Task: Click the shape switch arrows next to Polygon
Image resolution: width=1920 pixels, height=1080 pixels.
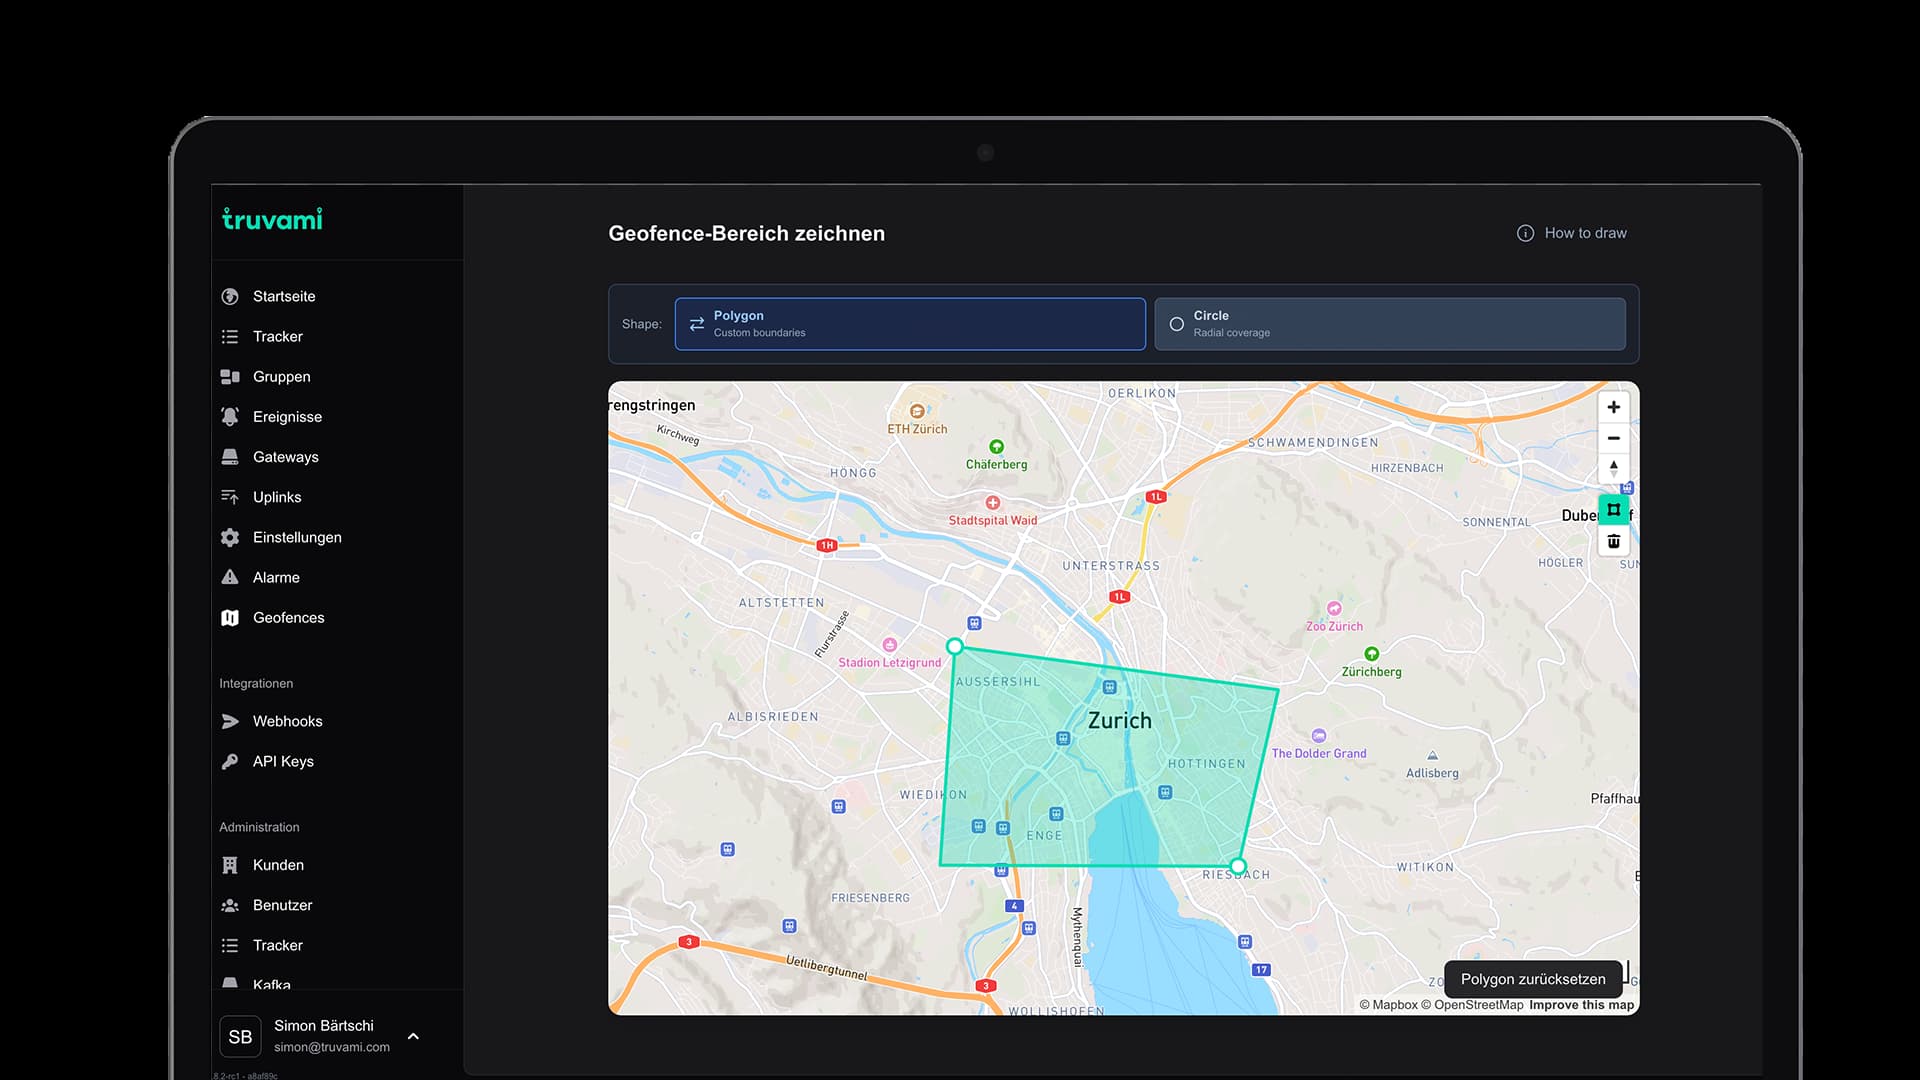Action: pyautogui.click(x=696, y=324)
